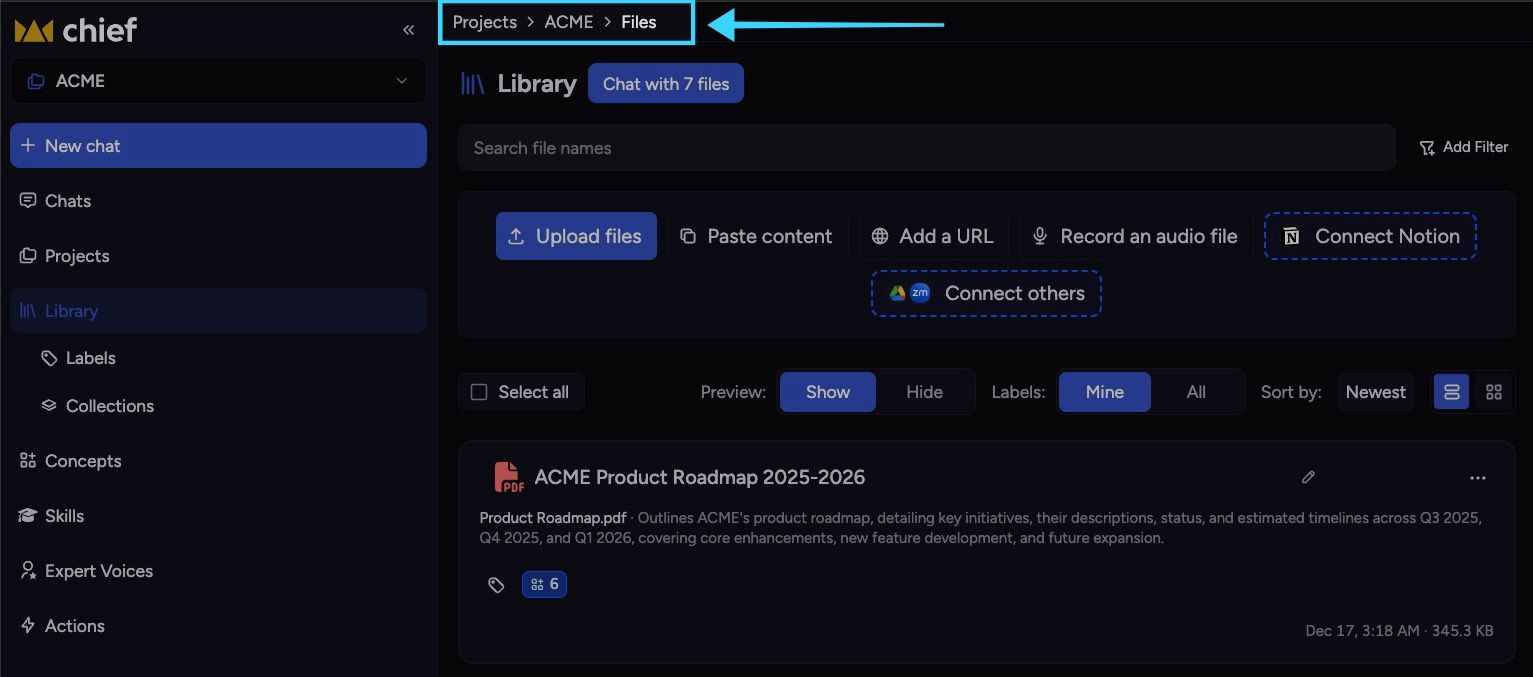This screenshot has height=677, width=1533.
Task: Open the ACME project dropdown
Action: [x=218, y=81]
